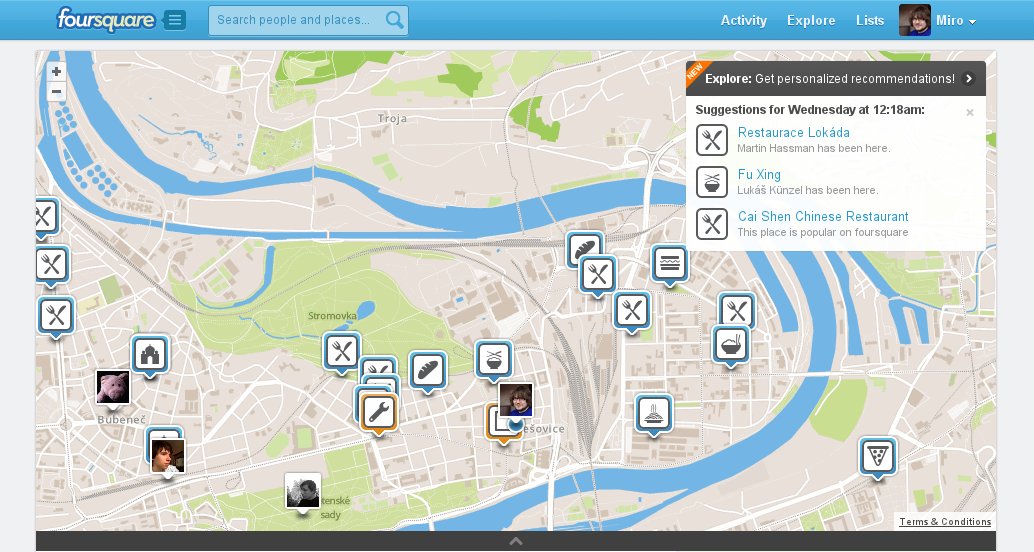Open the Restaurace Lokáda link
Viewport: 1034px width, 552px height.
[793, 132]
